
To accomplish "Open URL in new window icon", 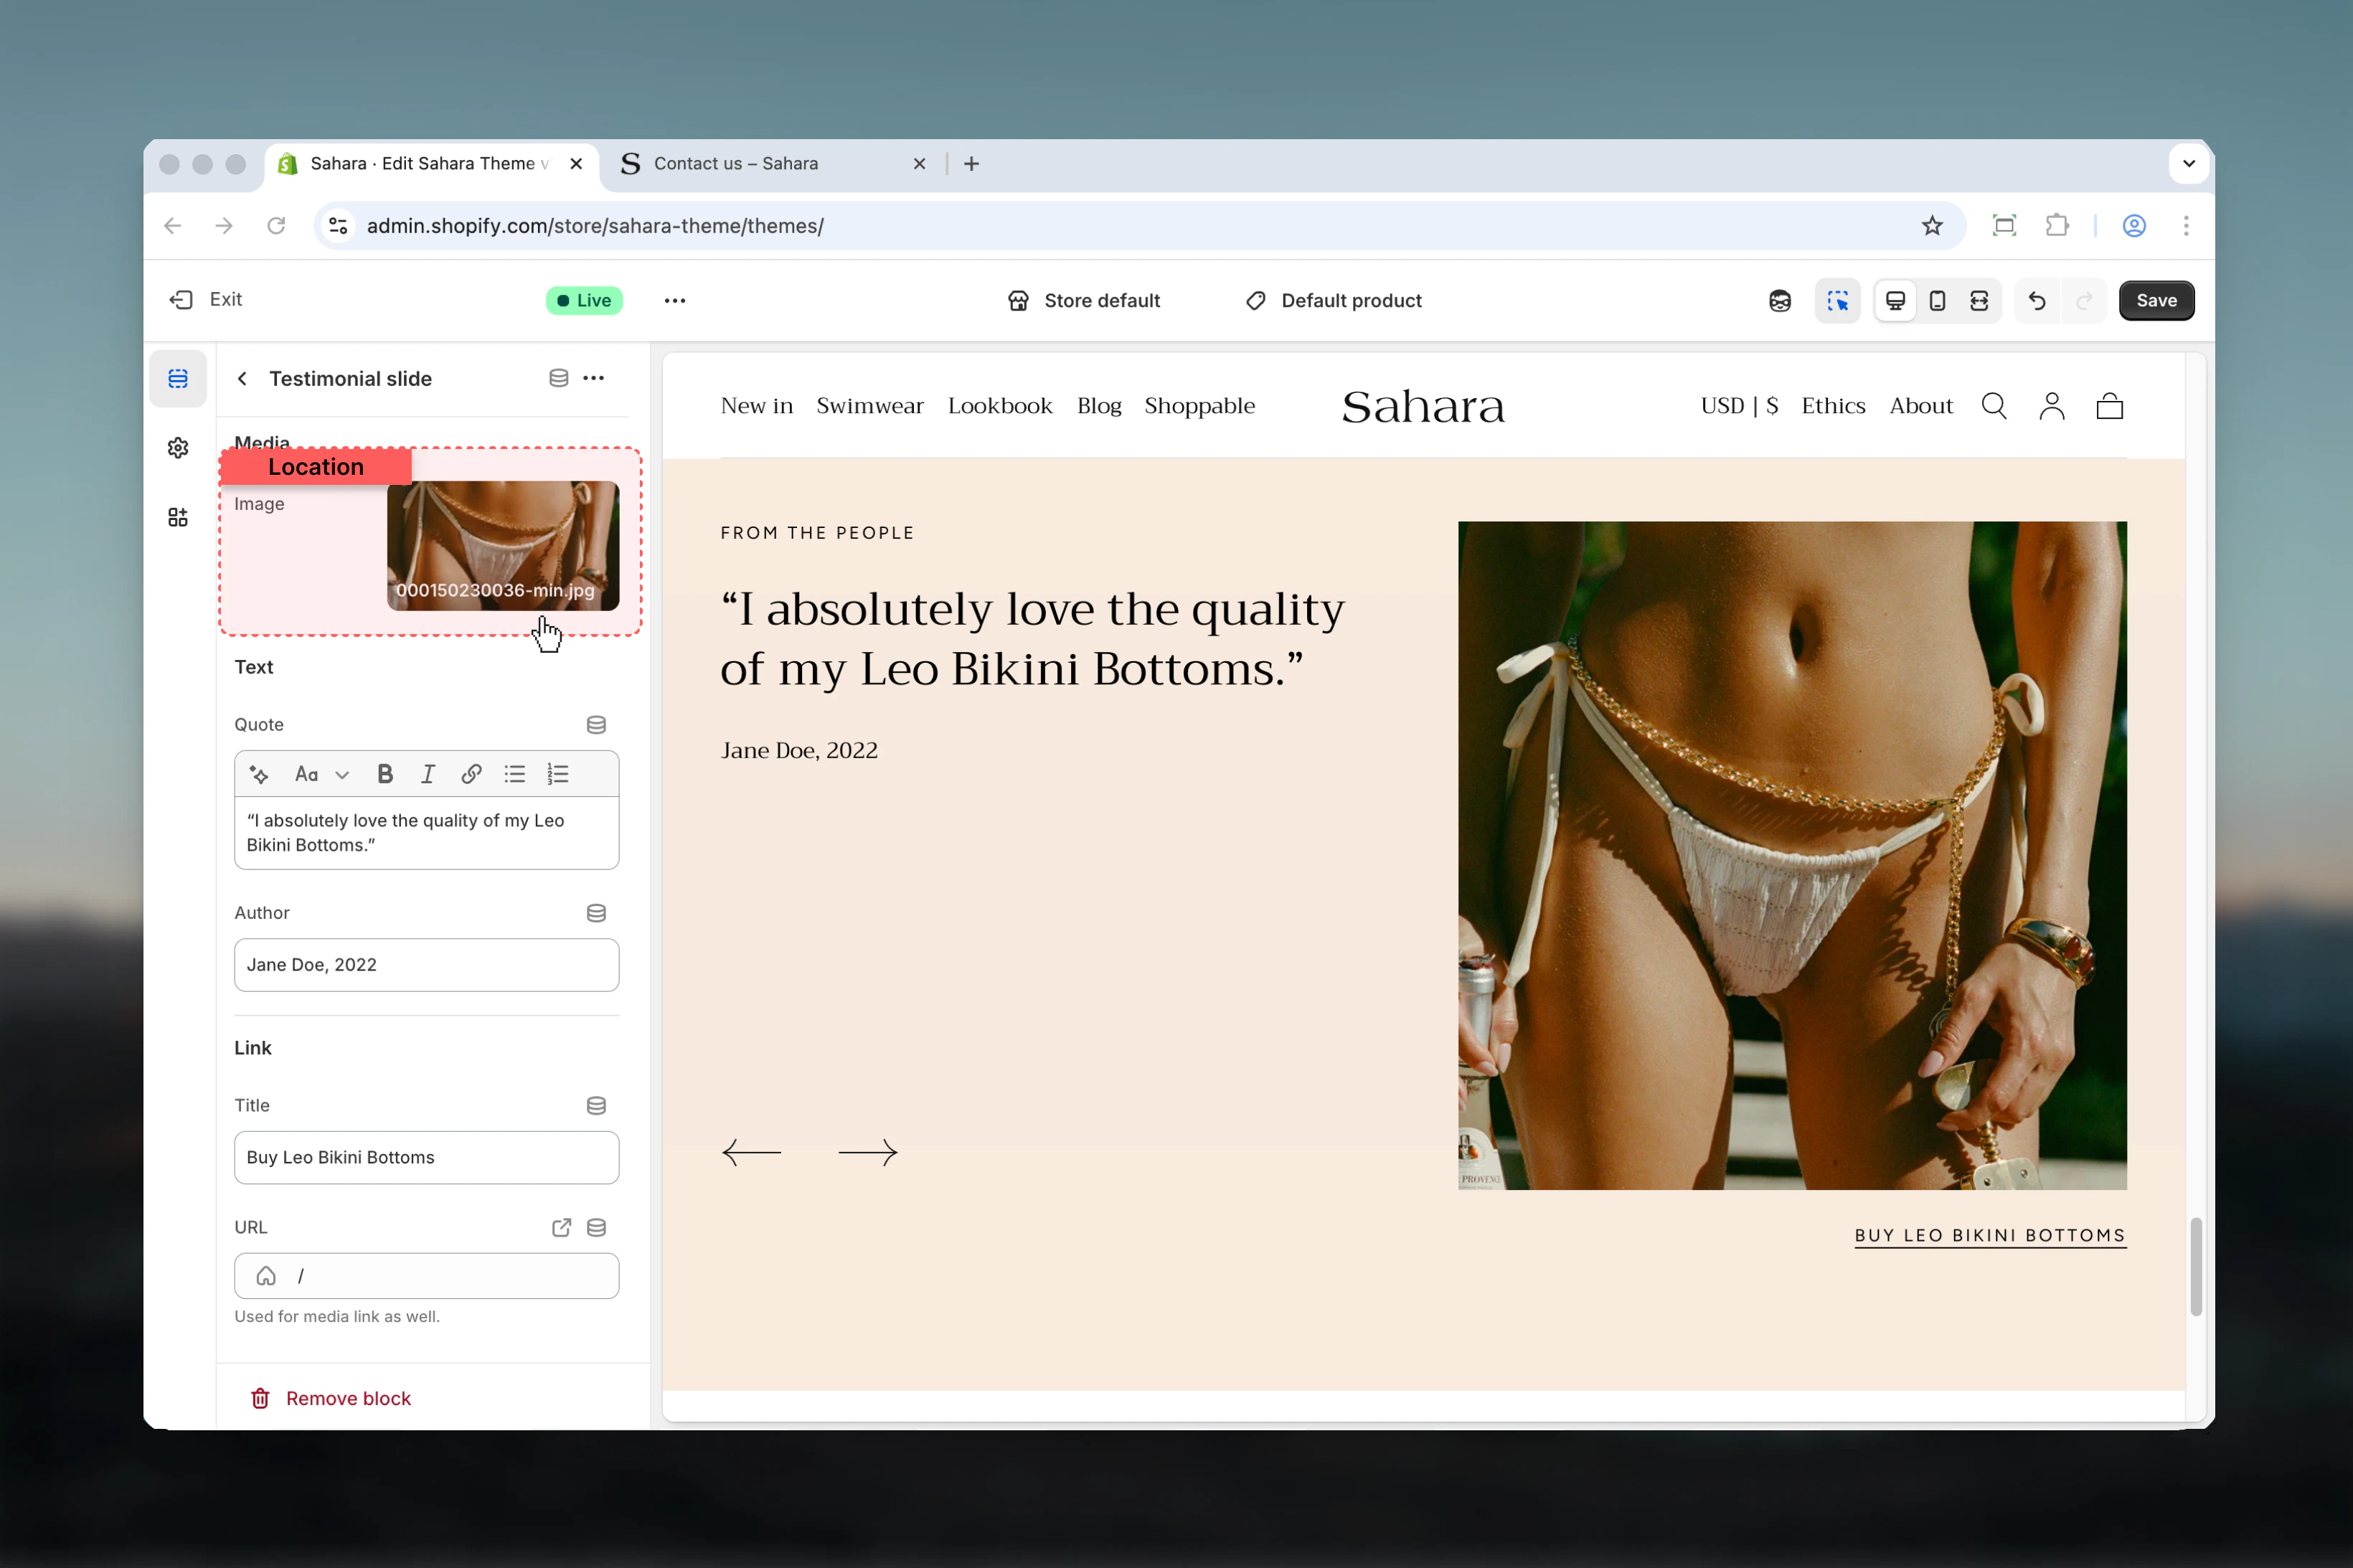I will [x=562, y=1228].
